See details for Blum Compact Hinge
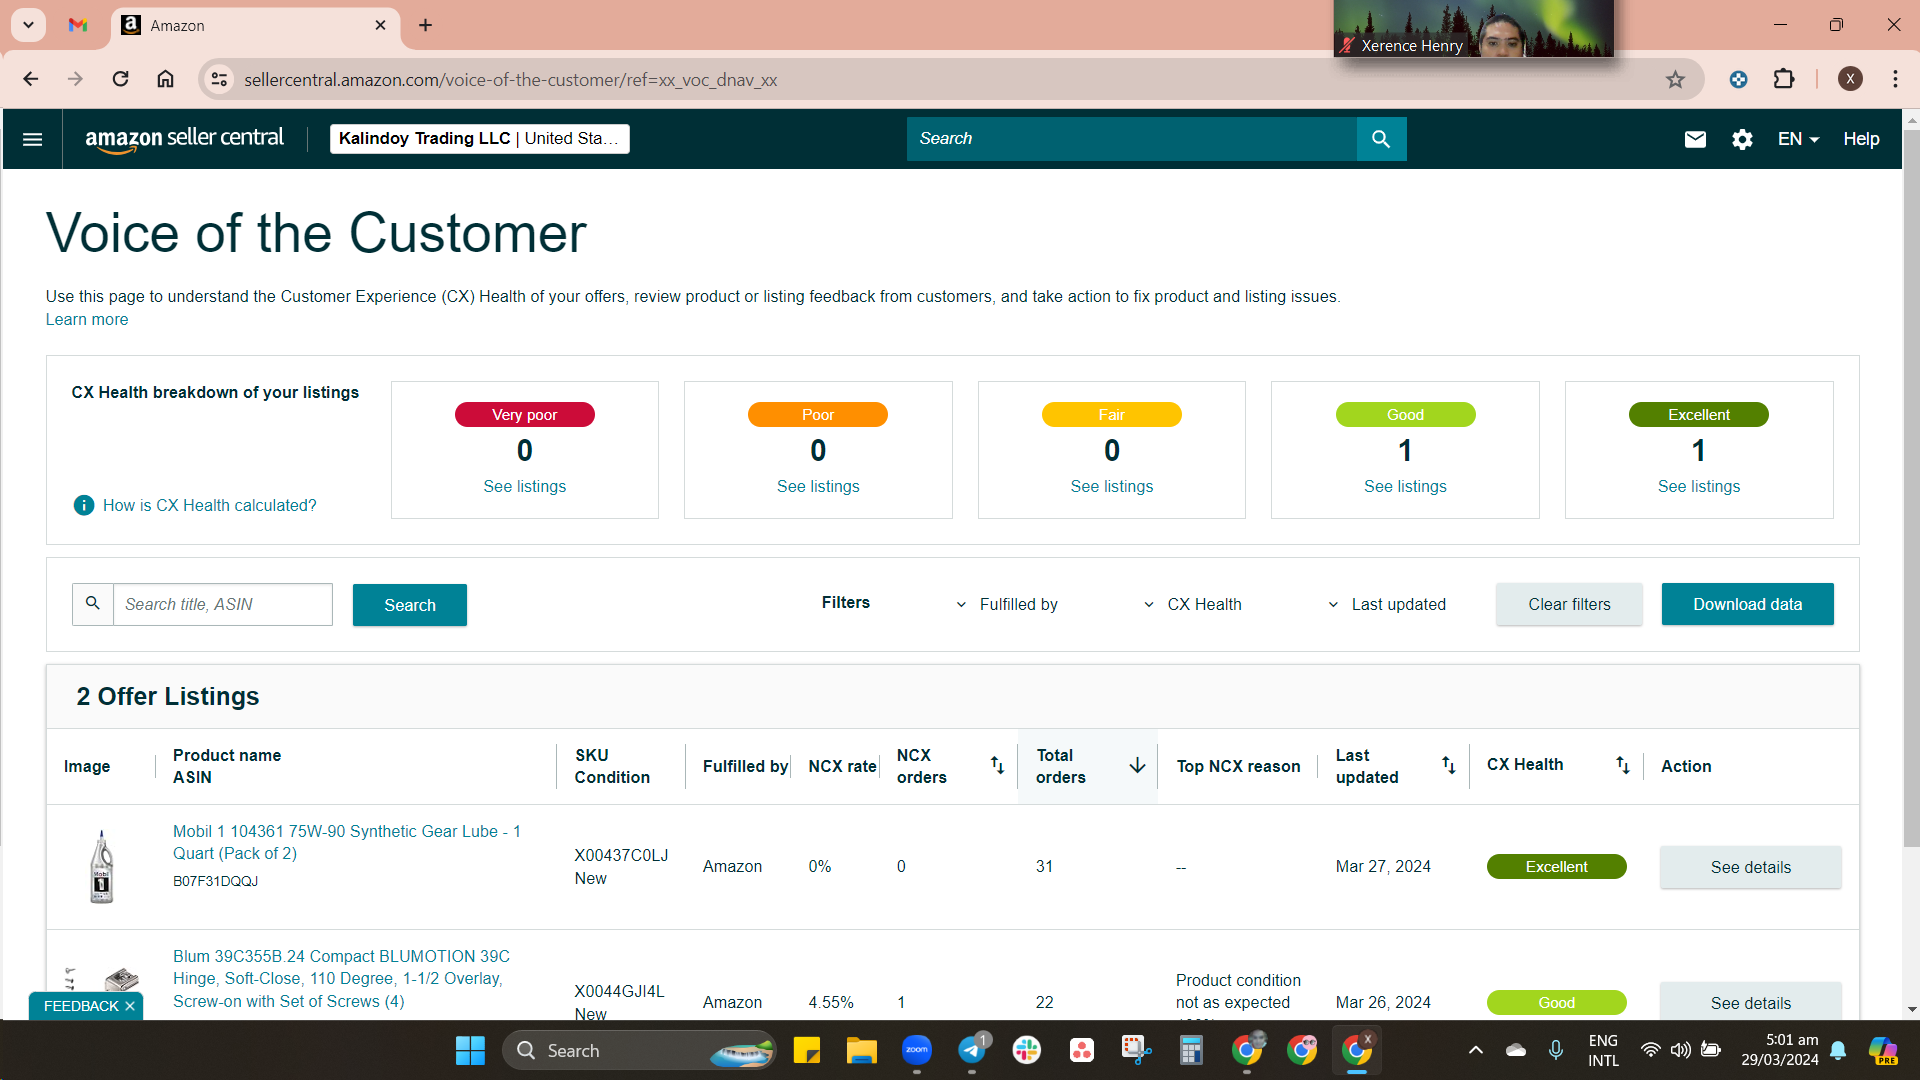The width and height of the screenshot is (1920, 1080). 1751,1002
